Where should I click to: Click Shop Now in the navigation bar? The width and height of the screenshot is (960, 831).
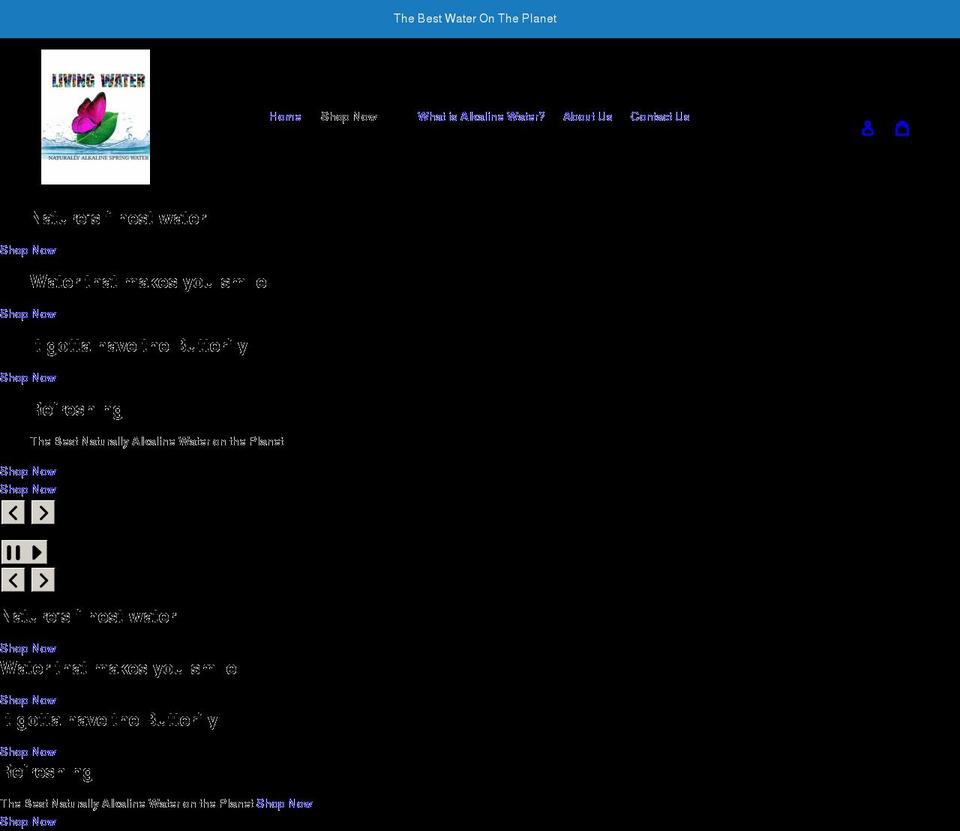tap(348, 116)
